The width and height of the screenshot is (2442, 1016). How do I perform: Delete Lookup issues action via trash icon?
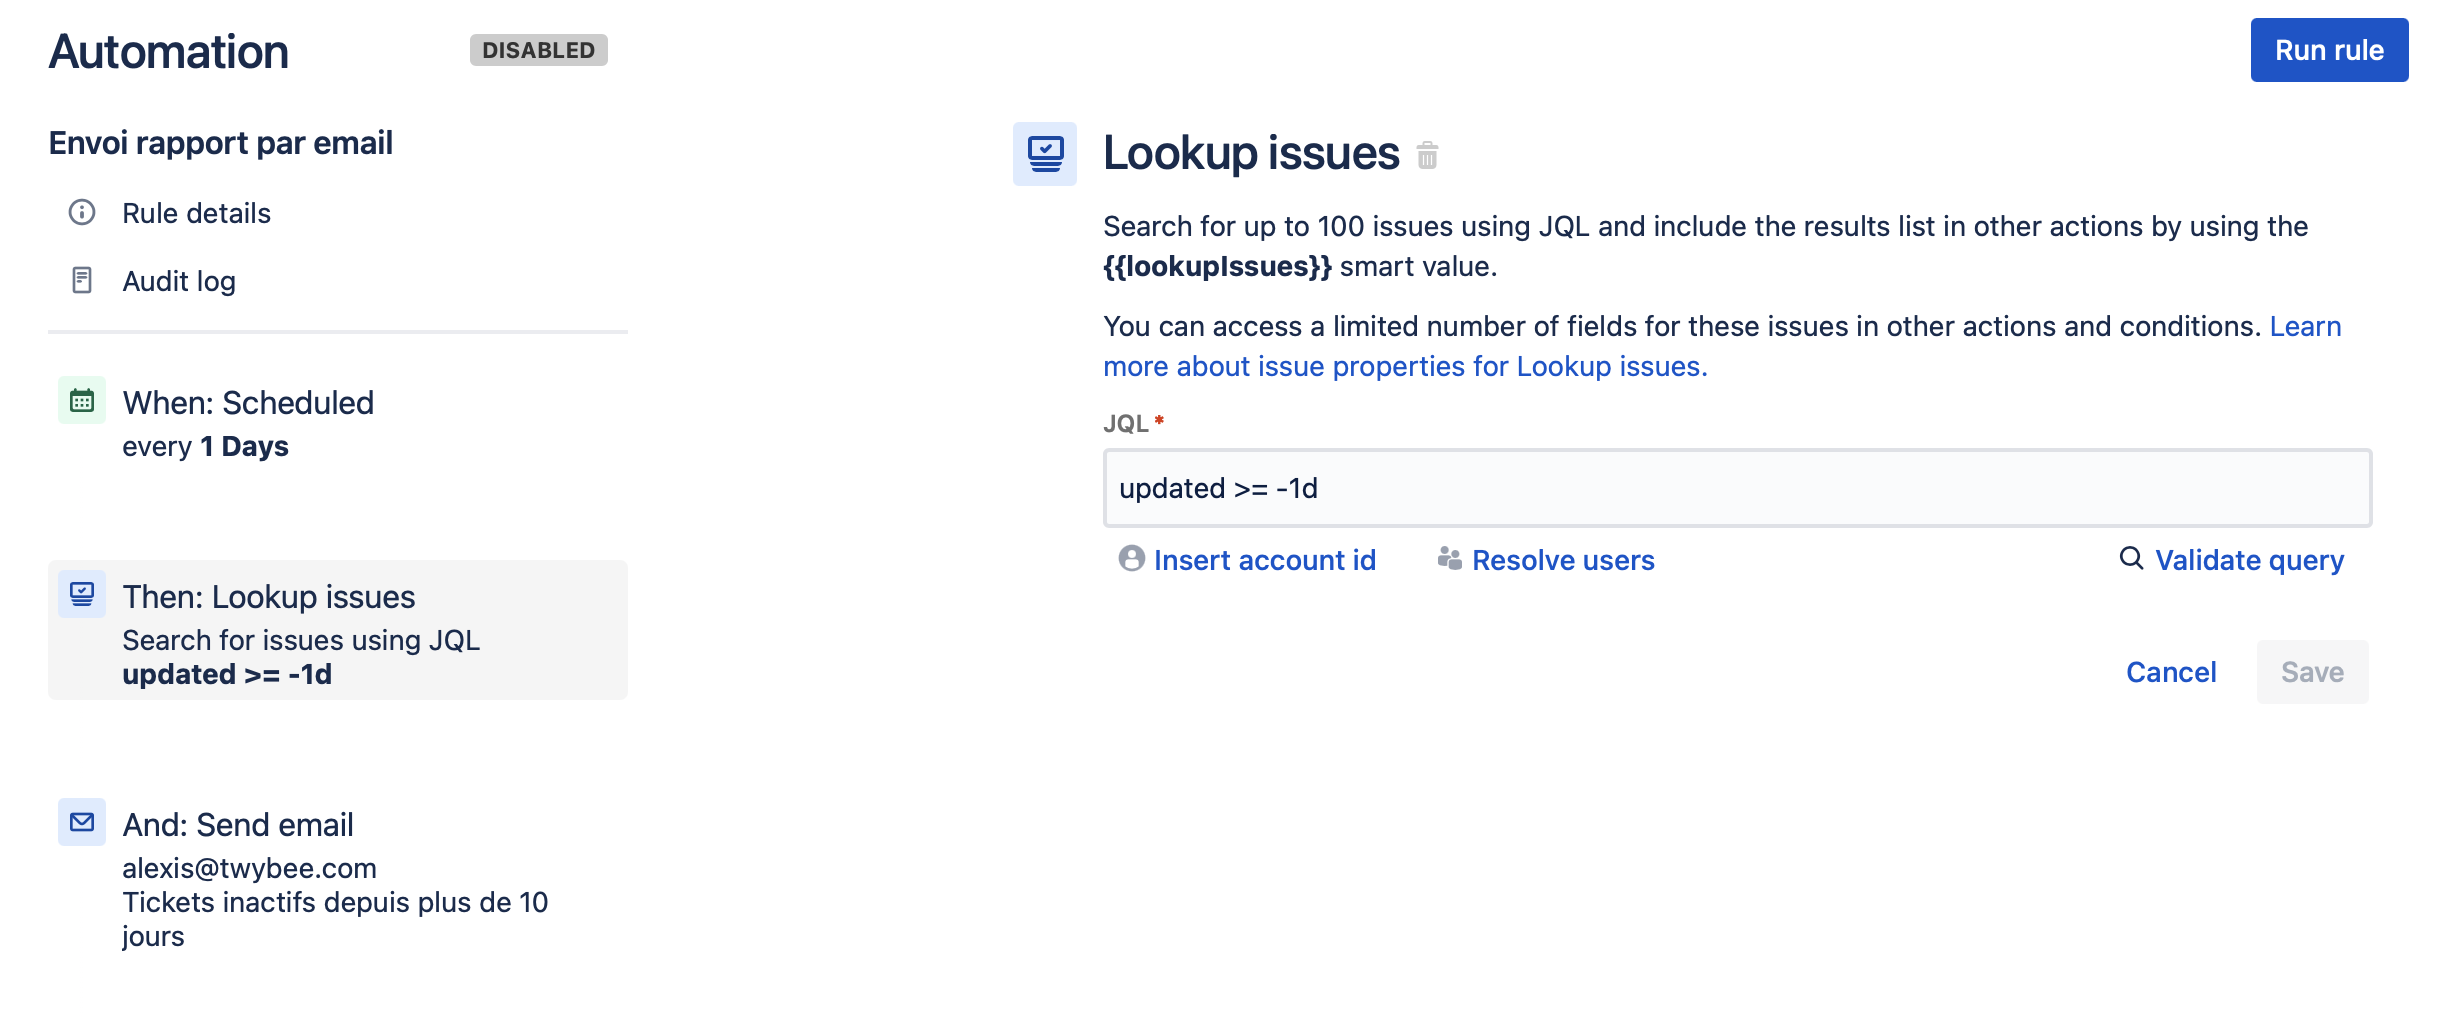(1427, 155)
